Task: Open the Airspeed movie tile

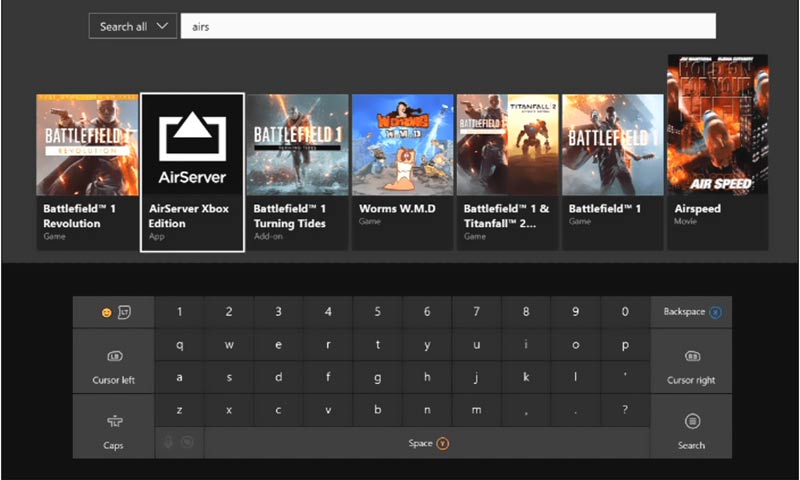Action: [718, 153]
